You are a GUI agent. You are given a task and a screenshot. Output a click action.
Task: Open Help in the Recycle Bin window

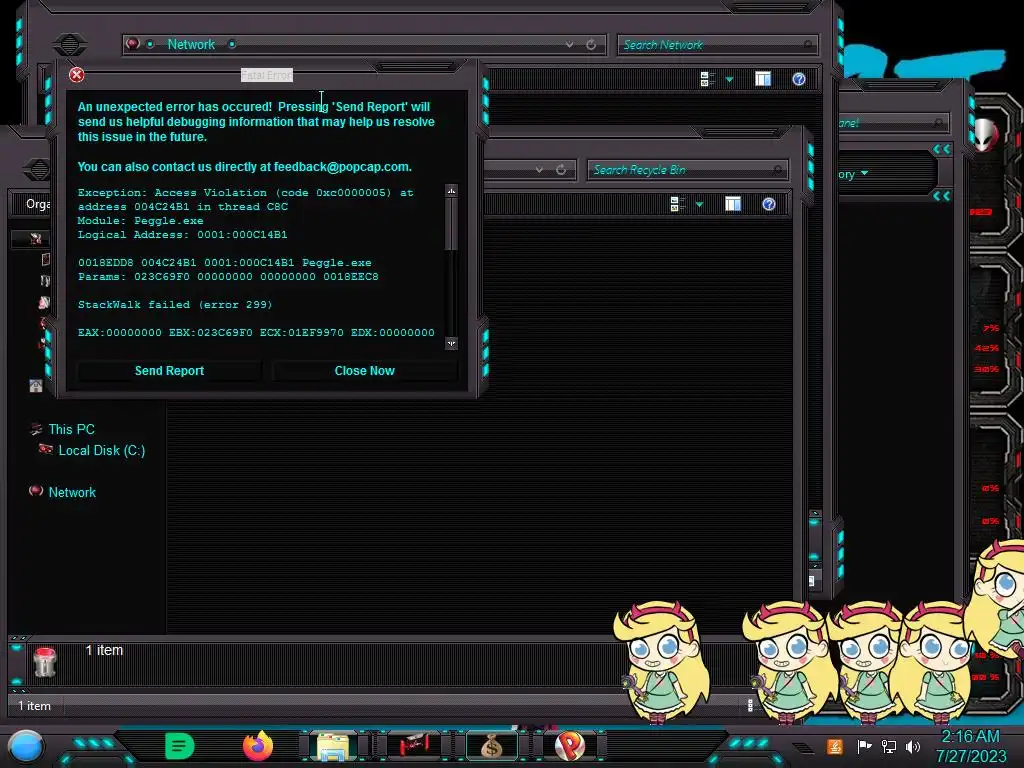769,204
